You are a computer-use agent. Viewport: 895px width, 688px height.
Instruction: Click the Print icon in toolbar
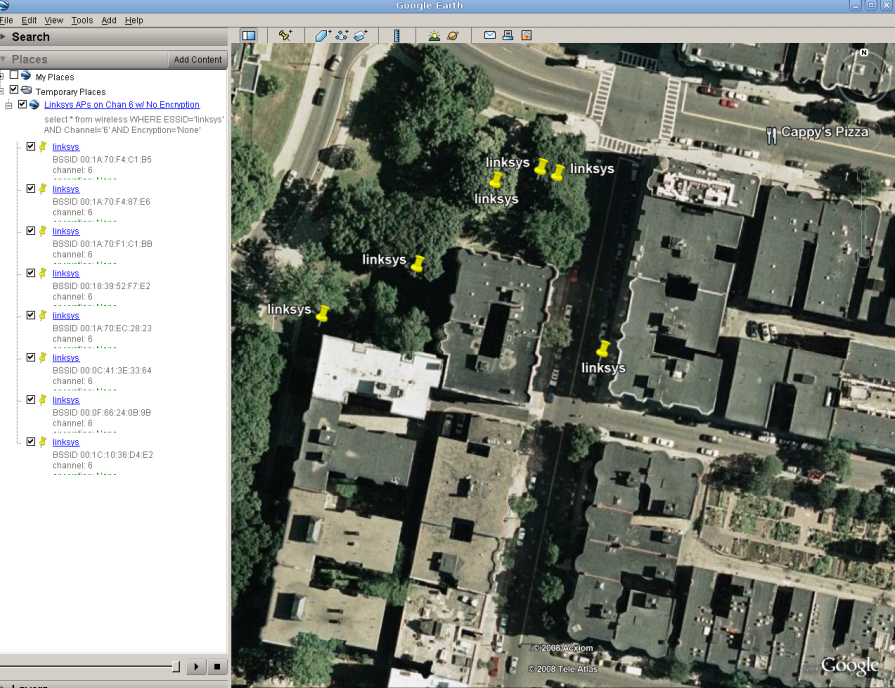507,35
